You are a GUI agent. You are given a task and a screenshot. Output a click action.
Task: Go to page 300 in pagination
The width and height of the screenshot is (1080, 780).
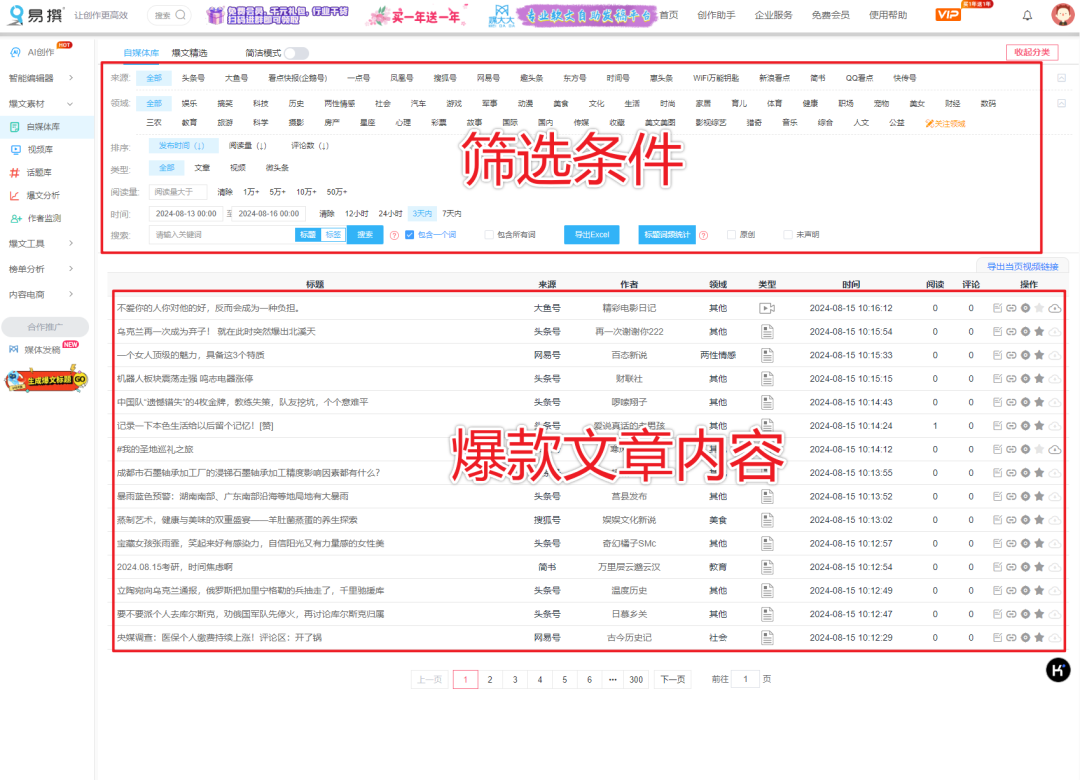pyautogui.click(x=636, y=679)
